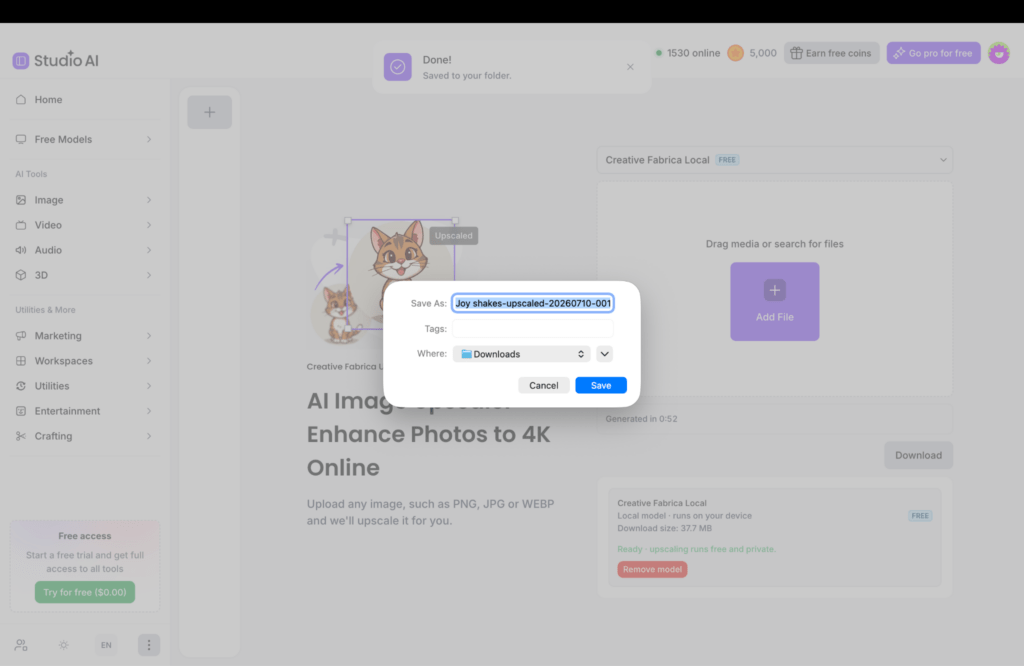Click Earn free coins button
Image resolution: width=1024 pixels, height=666 pixels.
pyautogui.click(x=831, y=53)
